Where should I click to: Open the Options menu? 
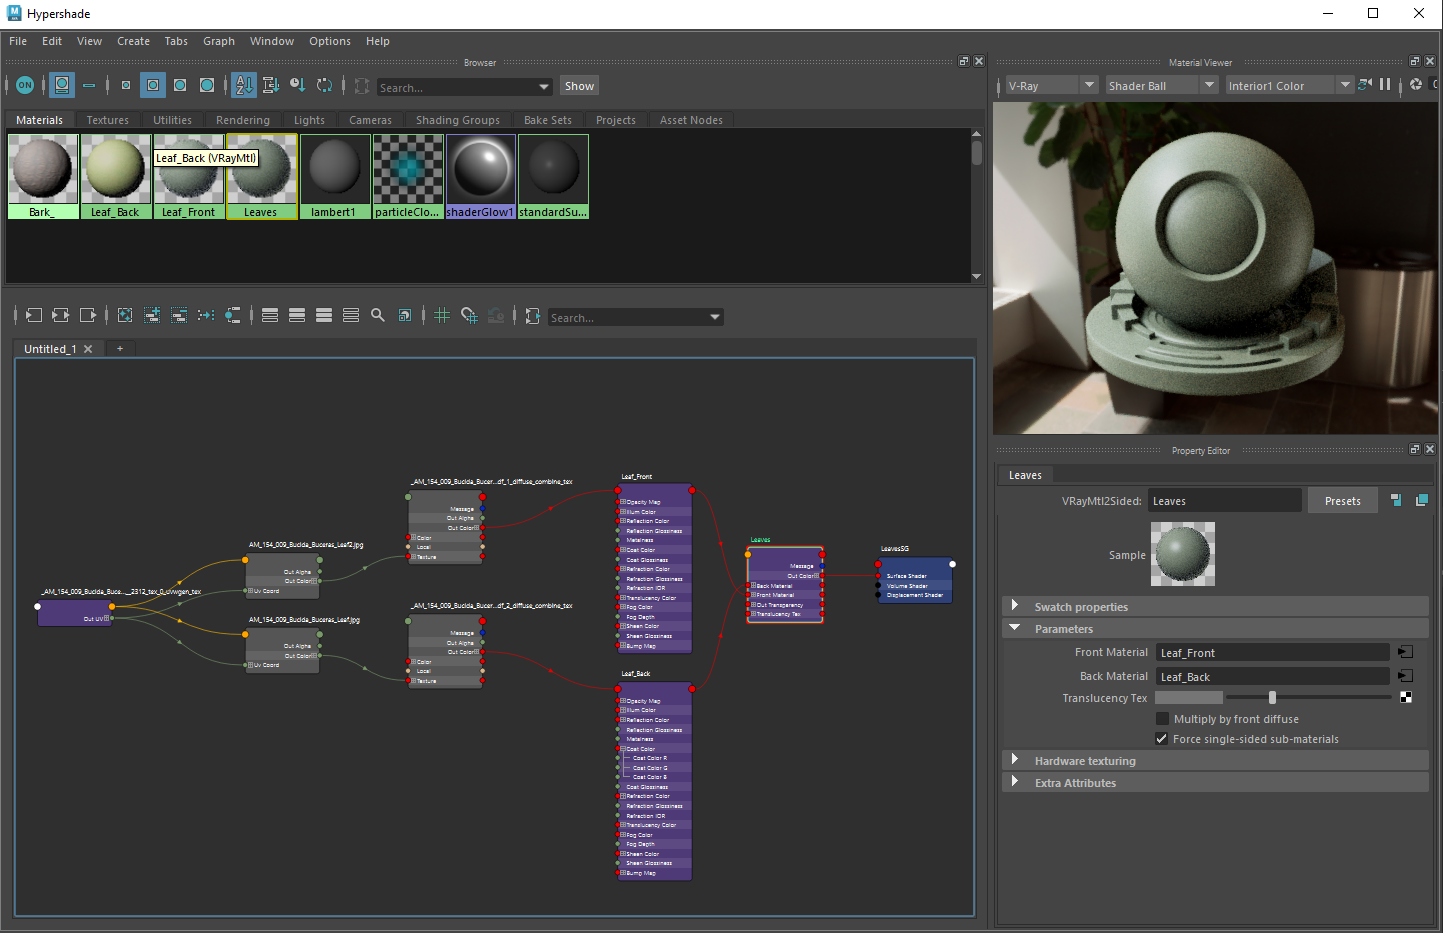point(330,41)
